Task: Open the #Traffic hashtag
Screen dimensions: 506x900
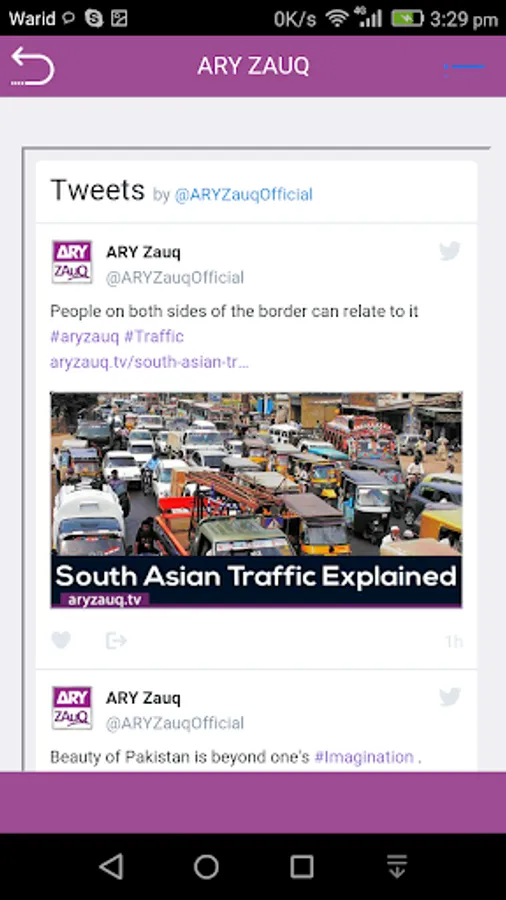Action: coord(154,336)
